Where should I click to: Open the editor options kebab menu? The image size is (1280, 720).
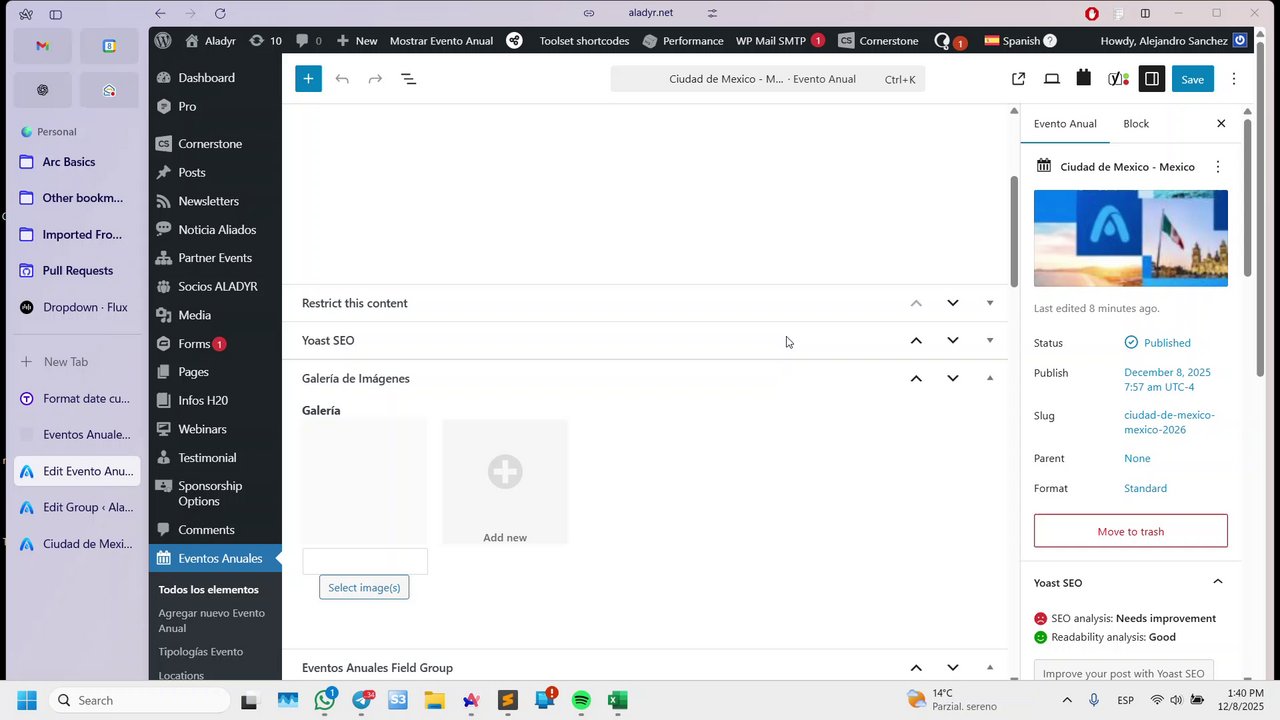pyautogui.click(x=1234, y=79)
